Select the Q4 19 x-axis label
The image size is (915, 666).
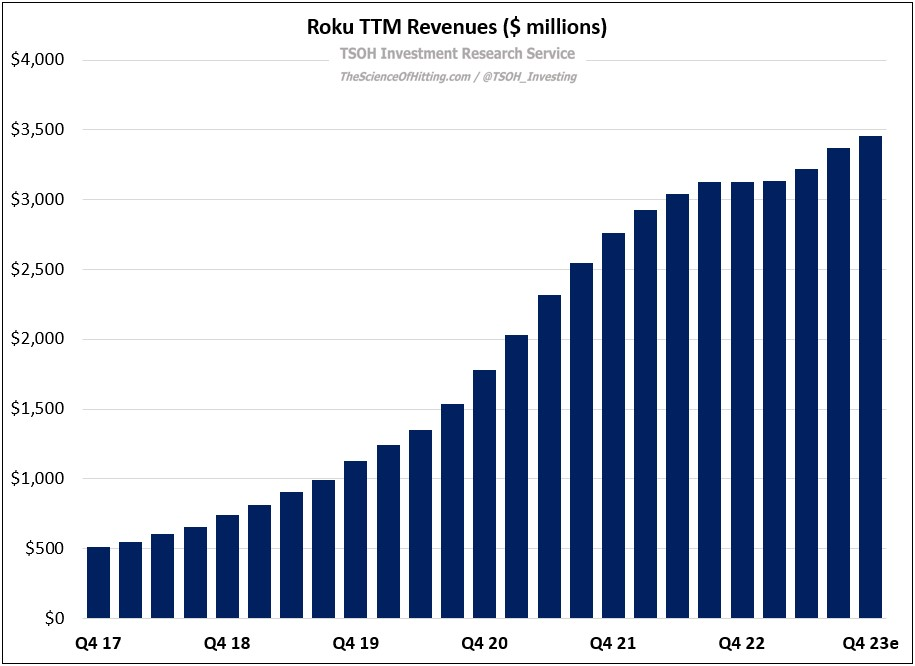356,643
